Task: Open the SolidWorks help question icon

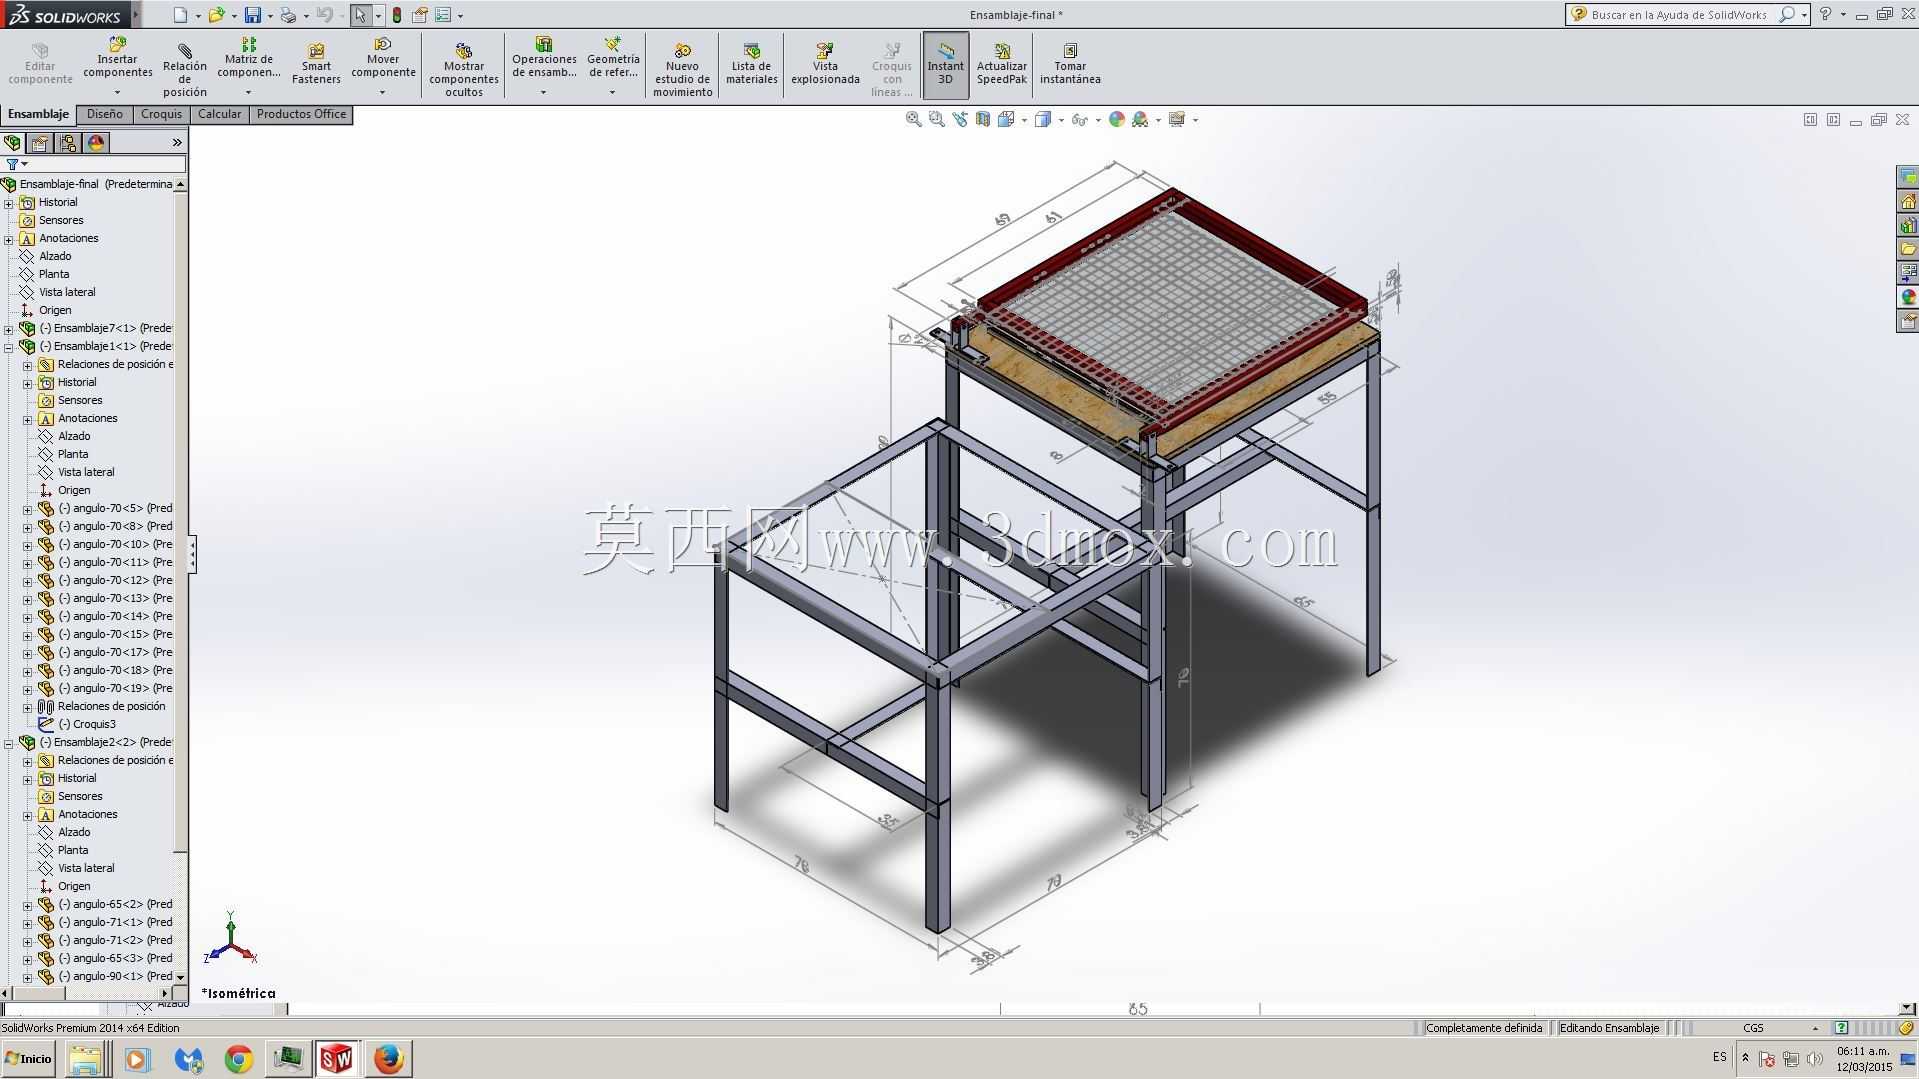Action: pos(1825,14)
